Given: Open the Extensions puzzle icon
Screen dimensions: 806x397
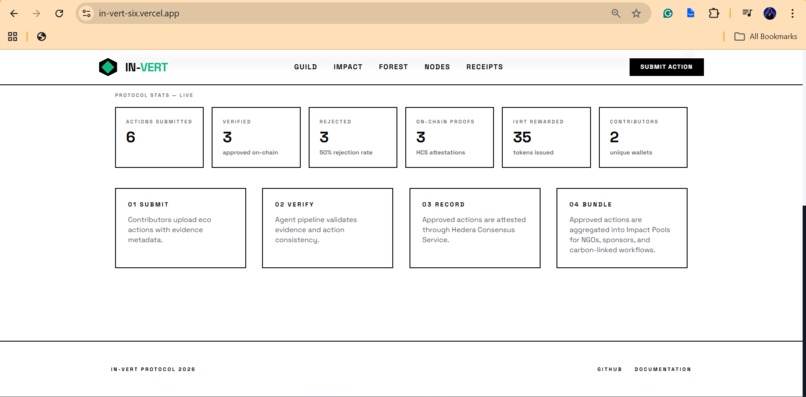Looking at the screenshot, I should tap(713, 14).
